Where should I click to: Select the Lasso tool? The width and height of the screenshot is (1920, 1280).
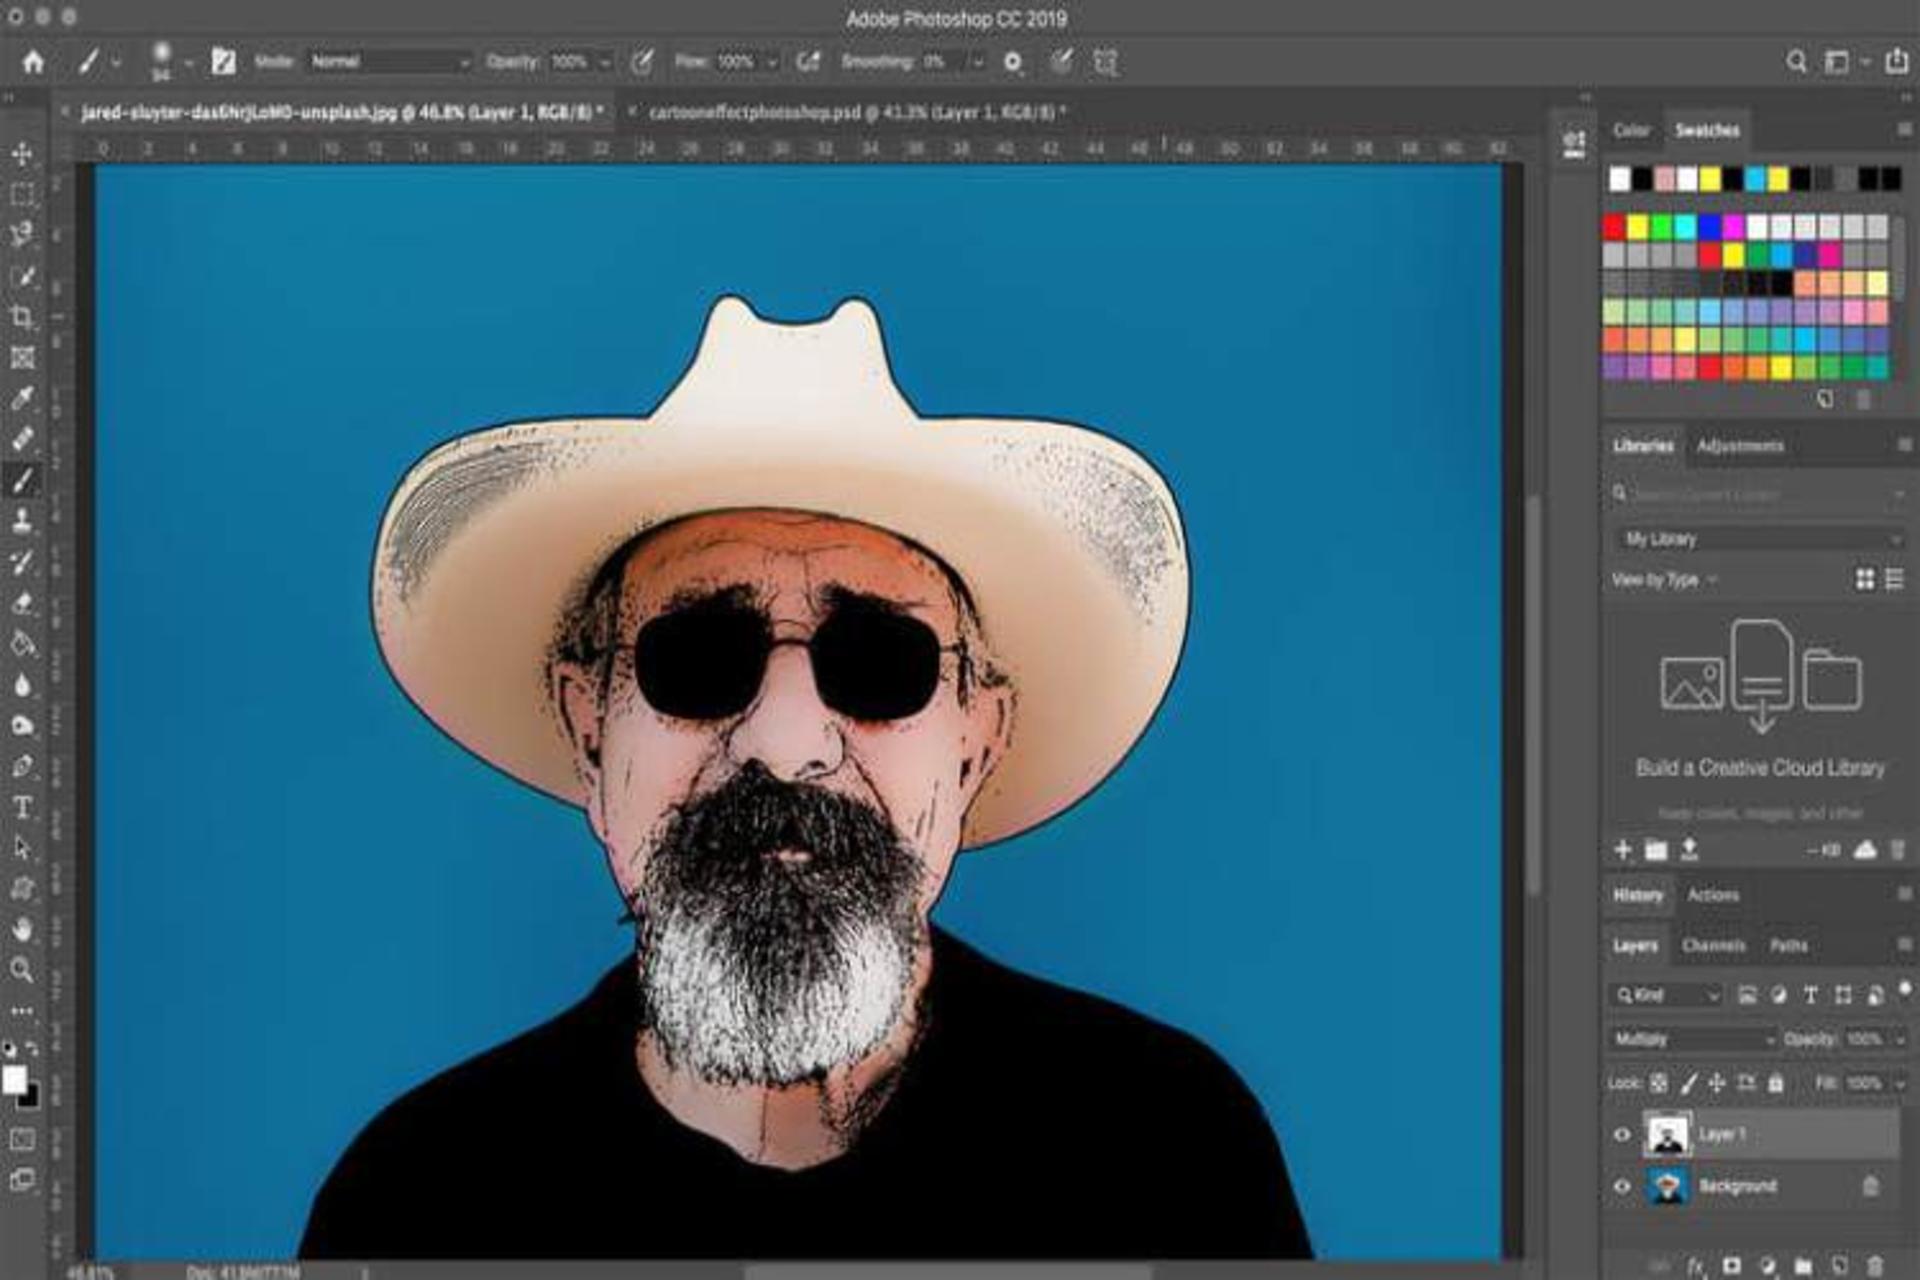(x=22, y=235)
